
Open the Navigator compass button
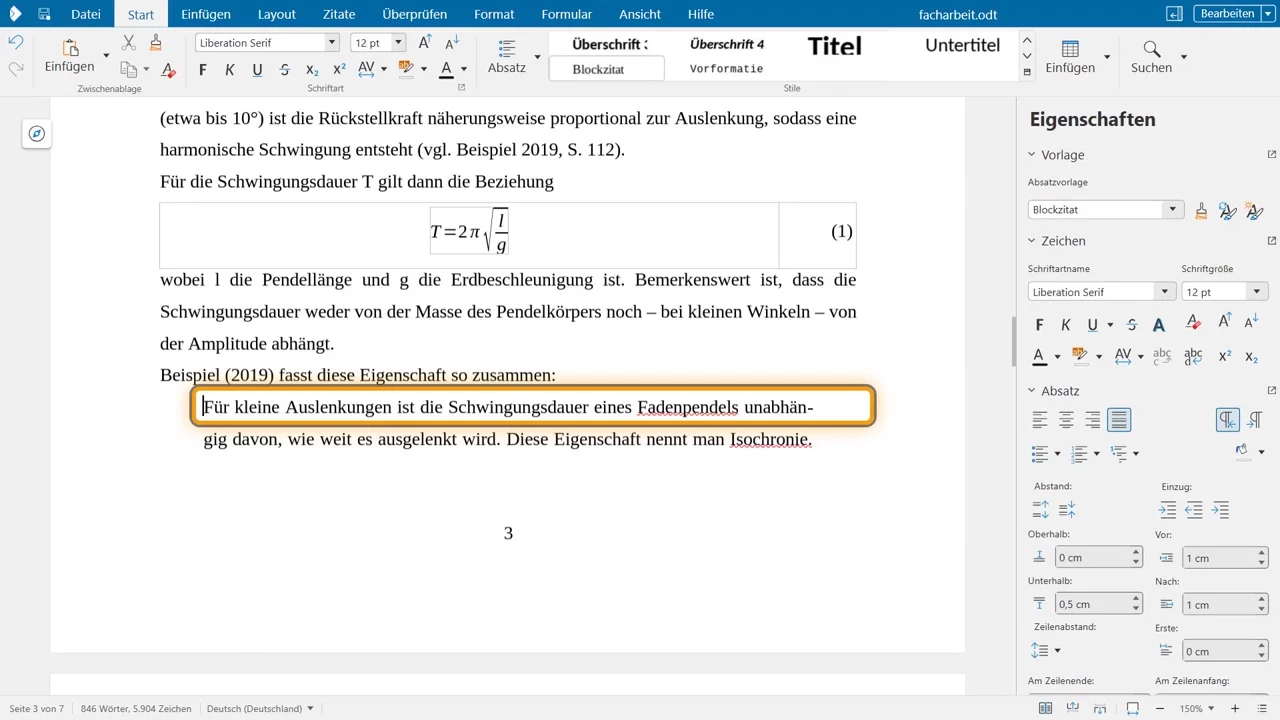pos(37,134)
